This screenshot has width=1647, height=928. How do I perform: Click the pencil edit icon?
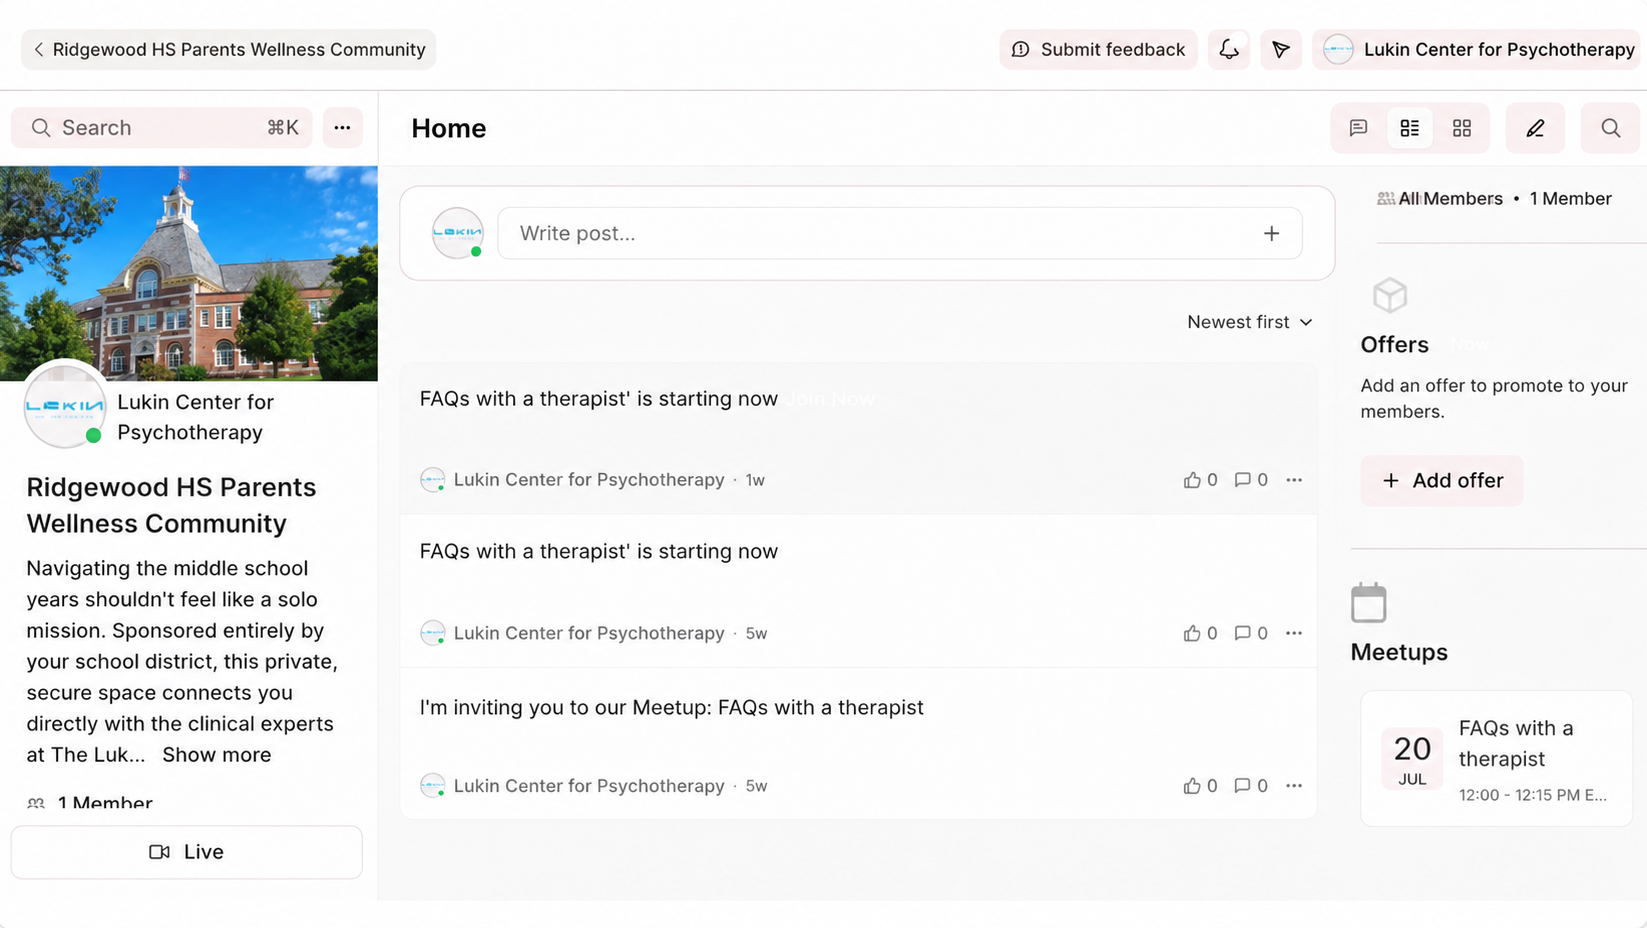click(1535, 128)
